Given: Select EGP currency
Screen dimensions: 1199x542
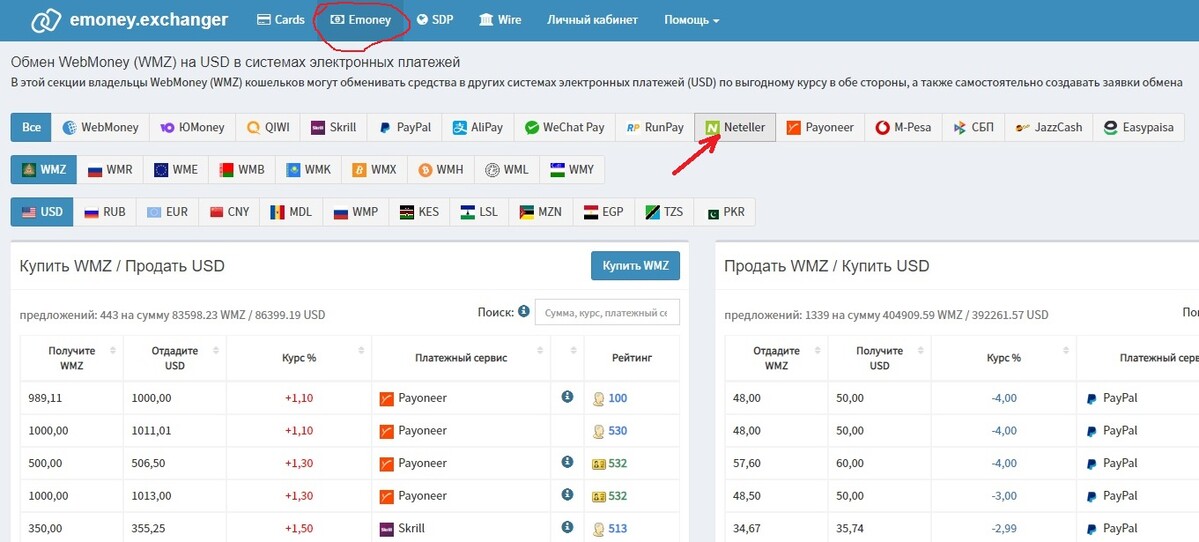Looking at the screenshot, I should 603,212.
